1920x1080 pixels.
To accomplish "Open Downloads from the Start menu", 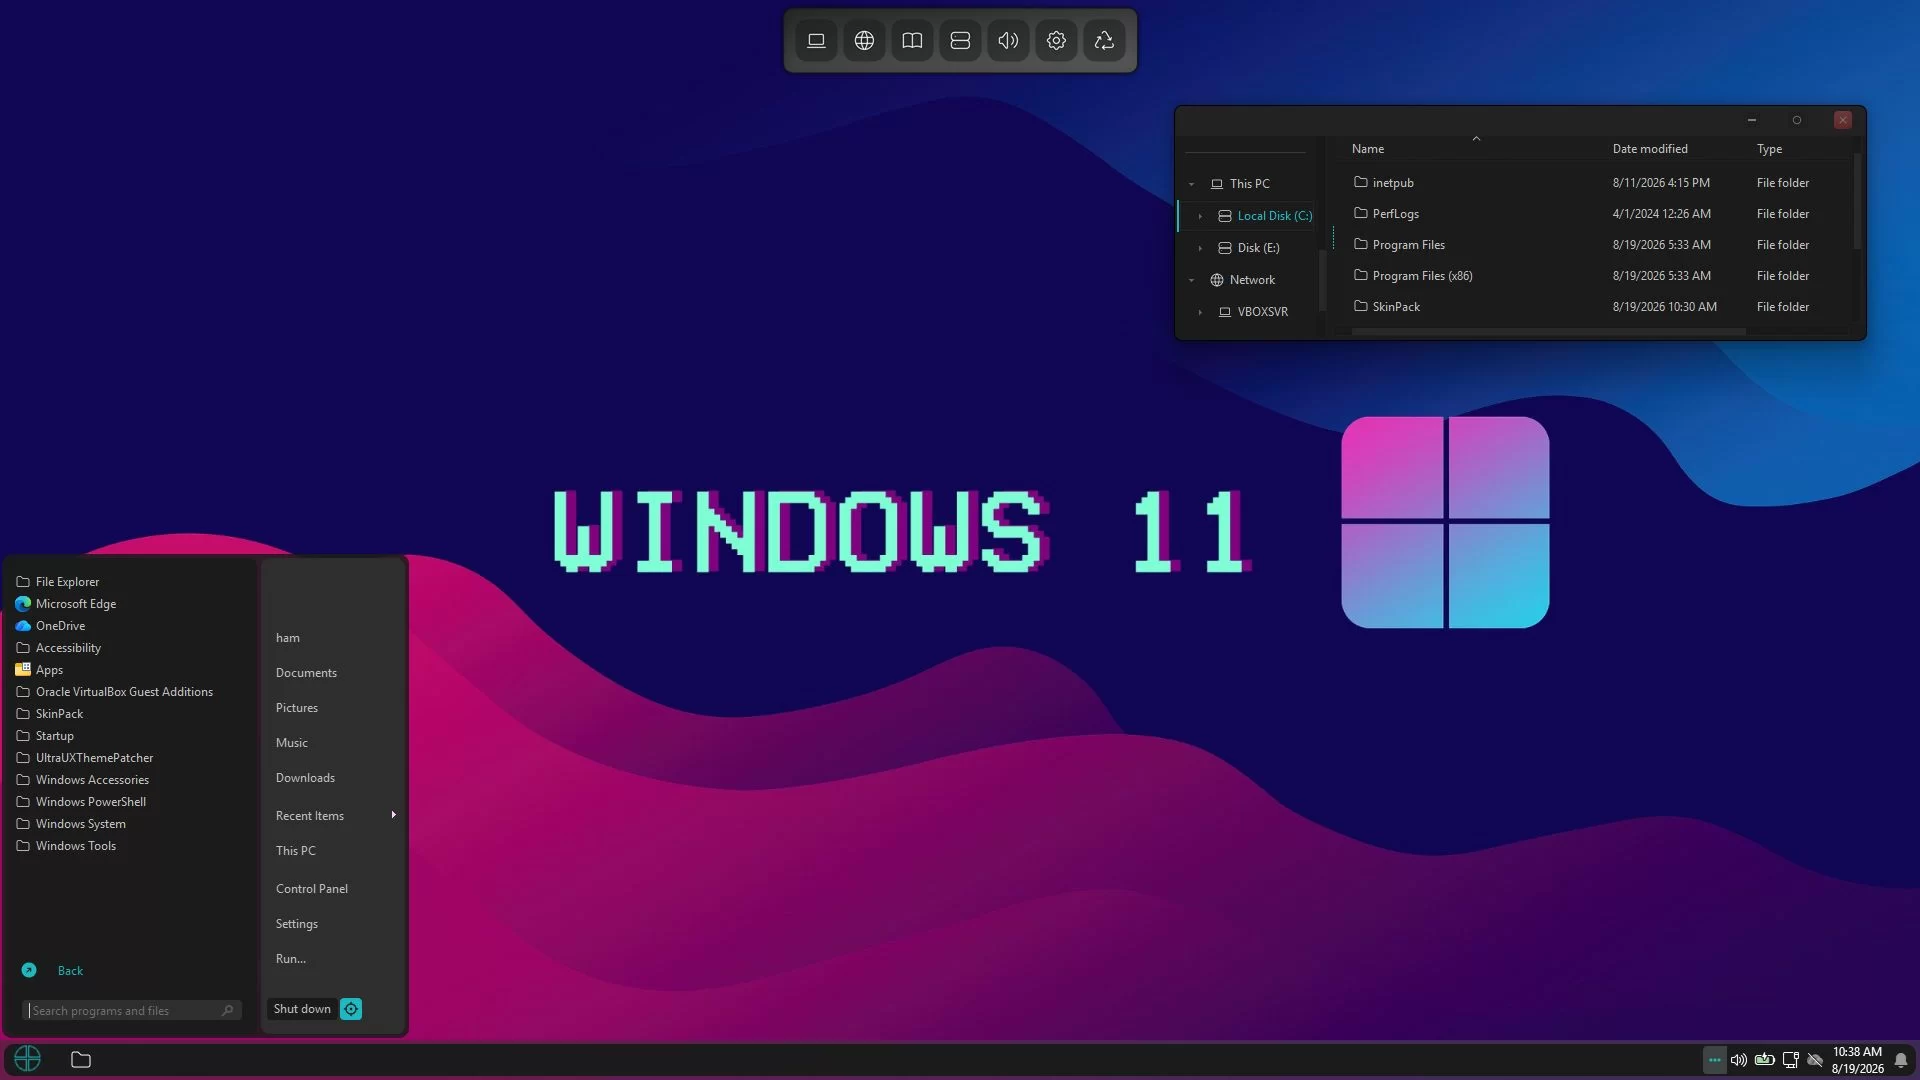I will tap(305, 778).
